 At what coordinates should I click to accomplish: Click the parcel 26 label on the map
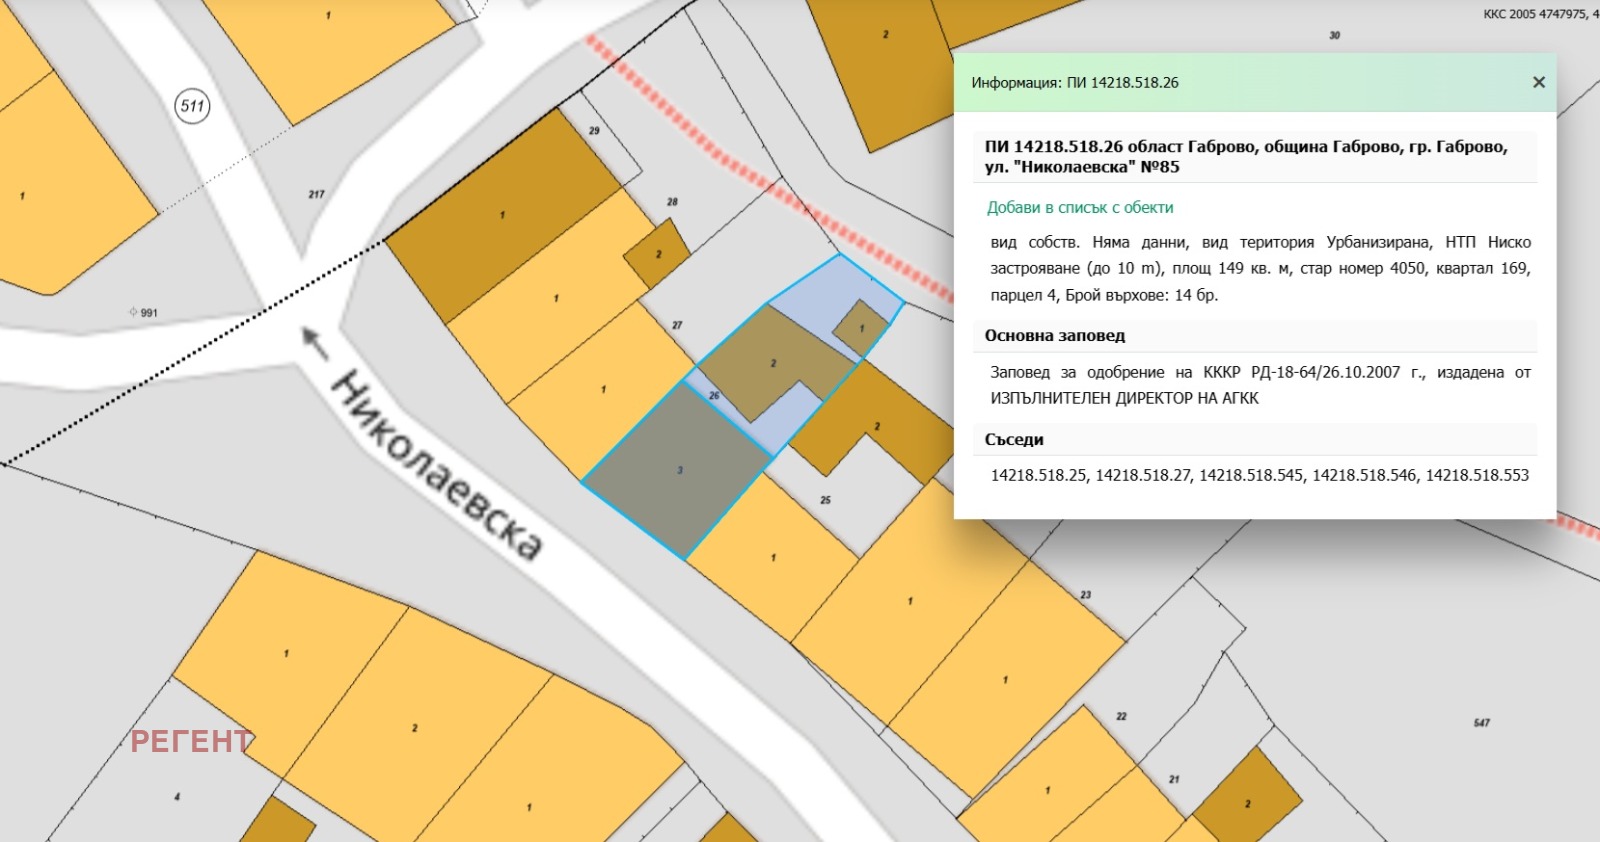point(714,395)
